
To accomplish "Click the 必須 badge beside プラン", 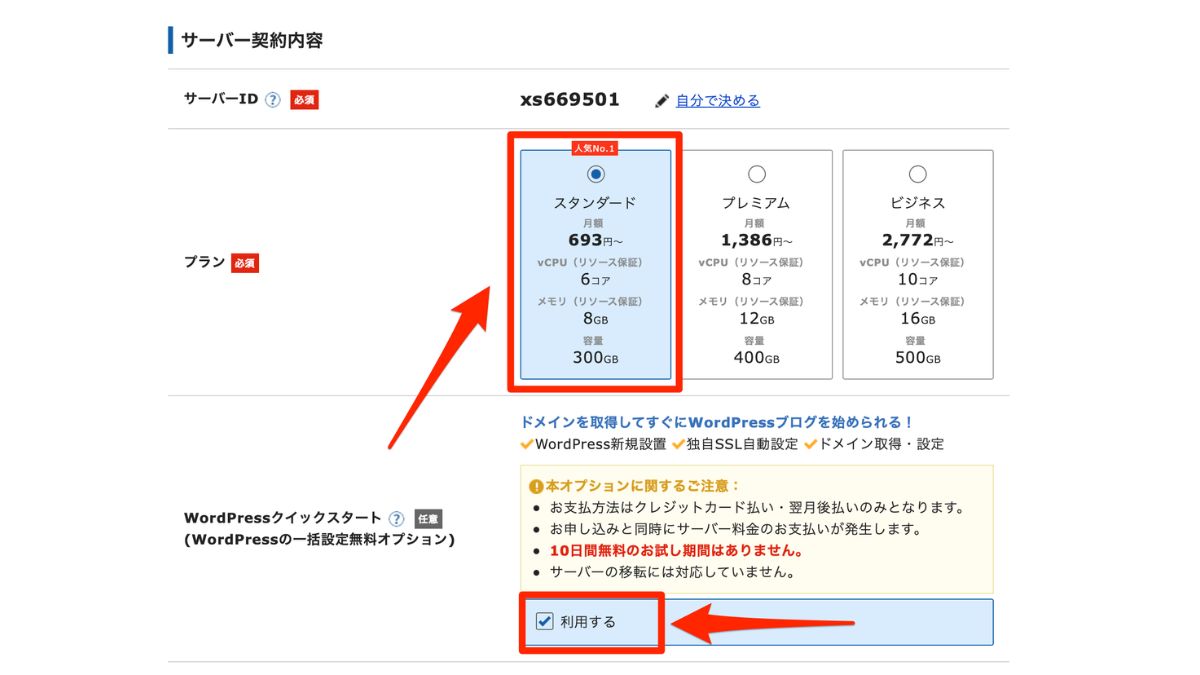I will [245, 262].
